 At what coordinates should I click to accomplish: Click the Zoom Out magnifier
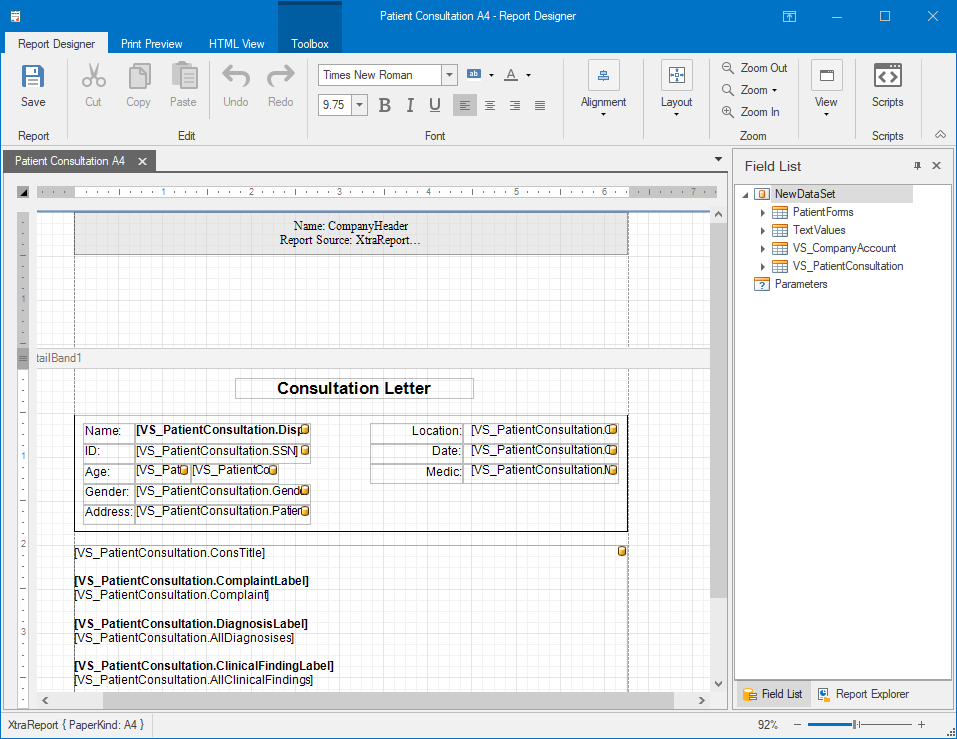[x=728, y=68]
